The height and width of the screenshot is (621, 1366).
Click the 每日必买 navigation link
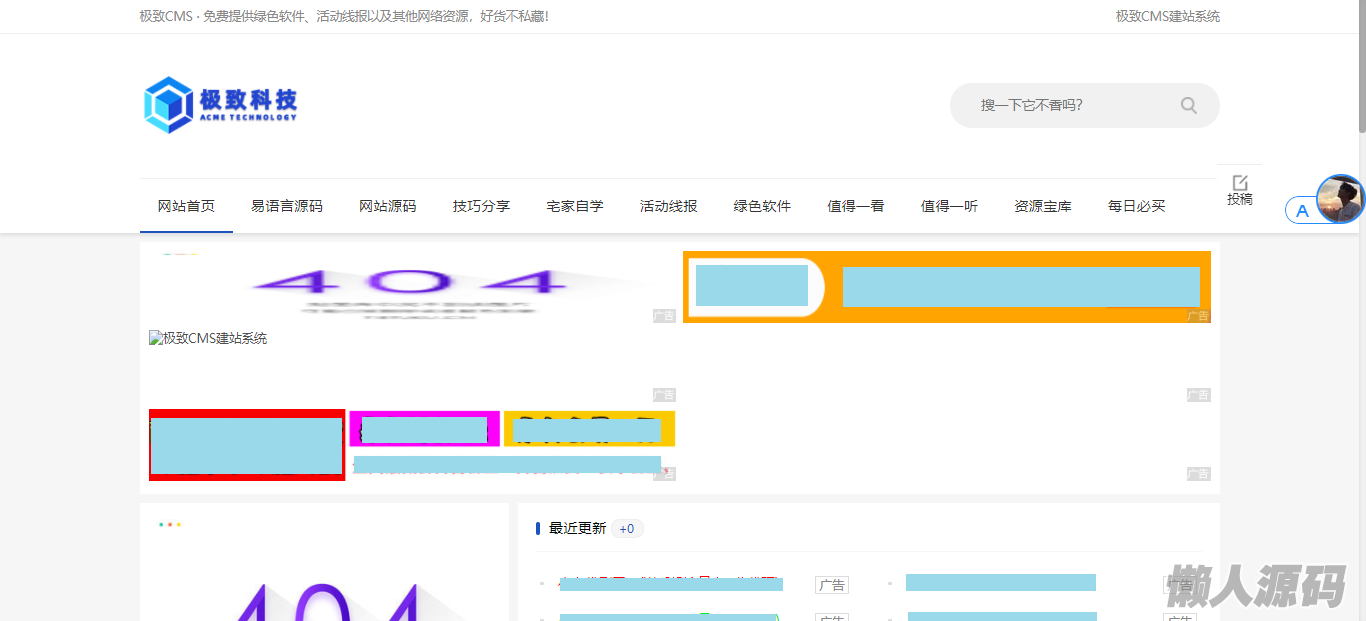pos(1136,206)
